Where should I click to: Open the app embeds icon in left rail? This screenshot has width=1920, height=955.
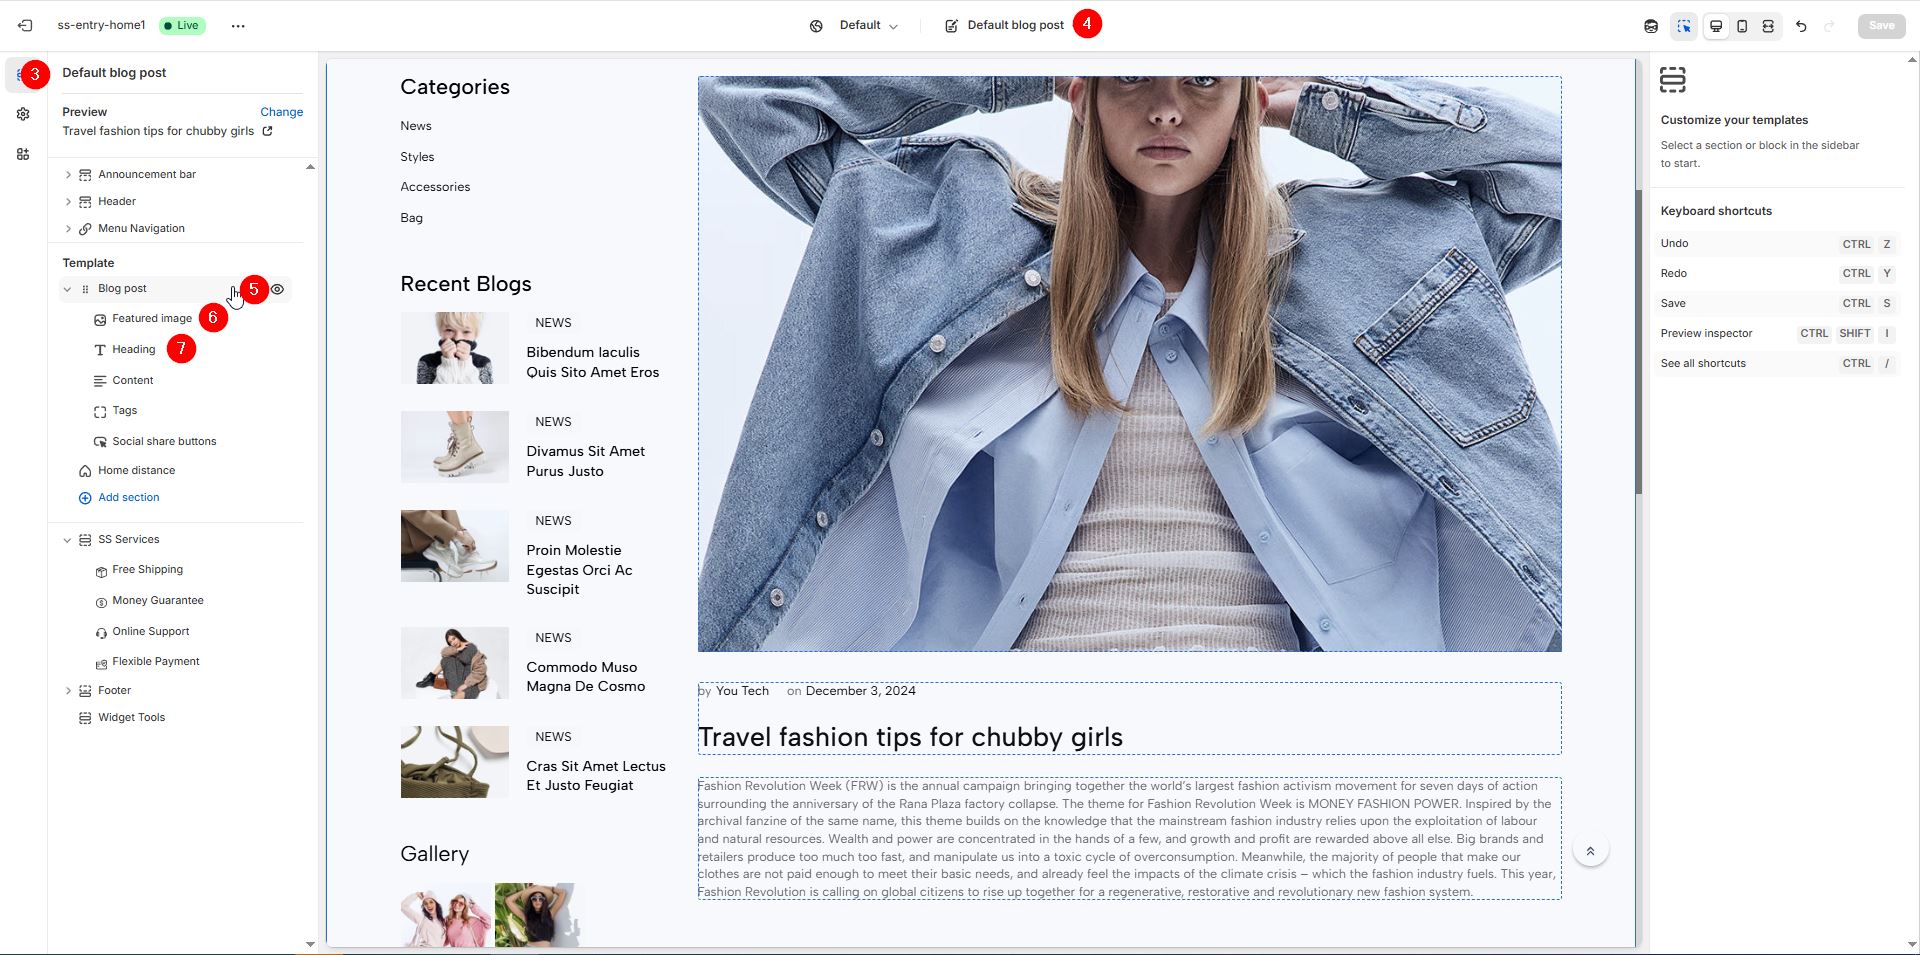23,154
